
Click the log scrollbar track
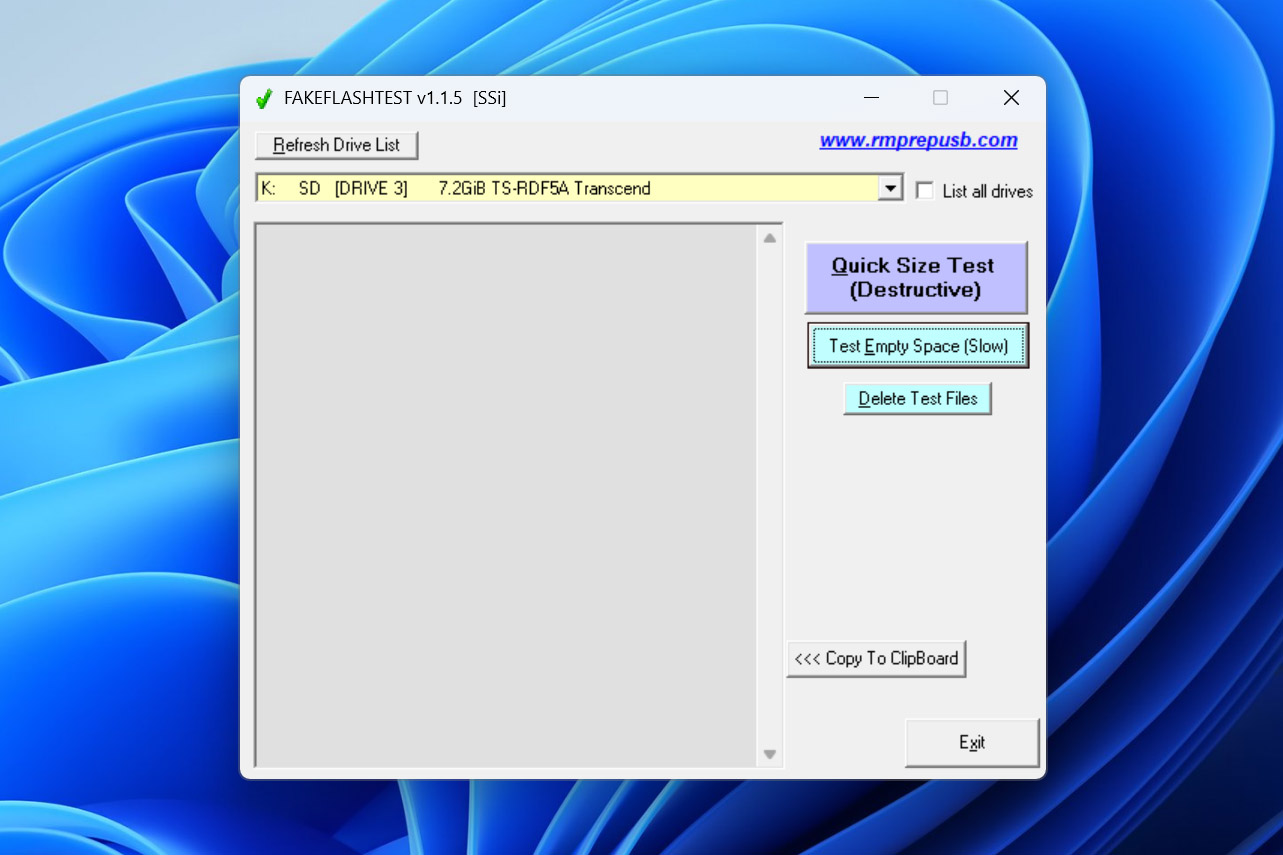tap(769, 496)
